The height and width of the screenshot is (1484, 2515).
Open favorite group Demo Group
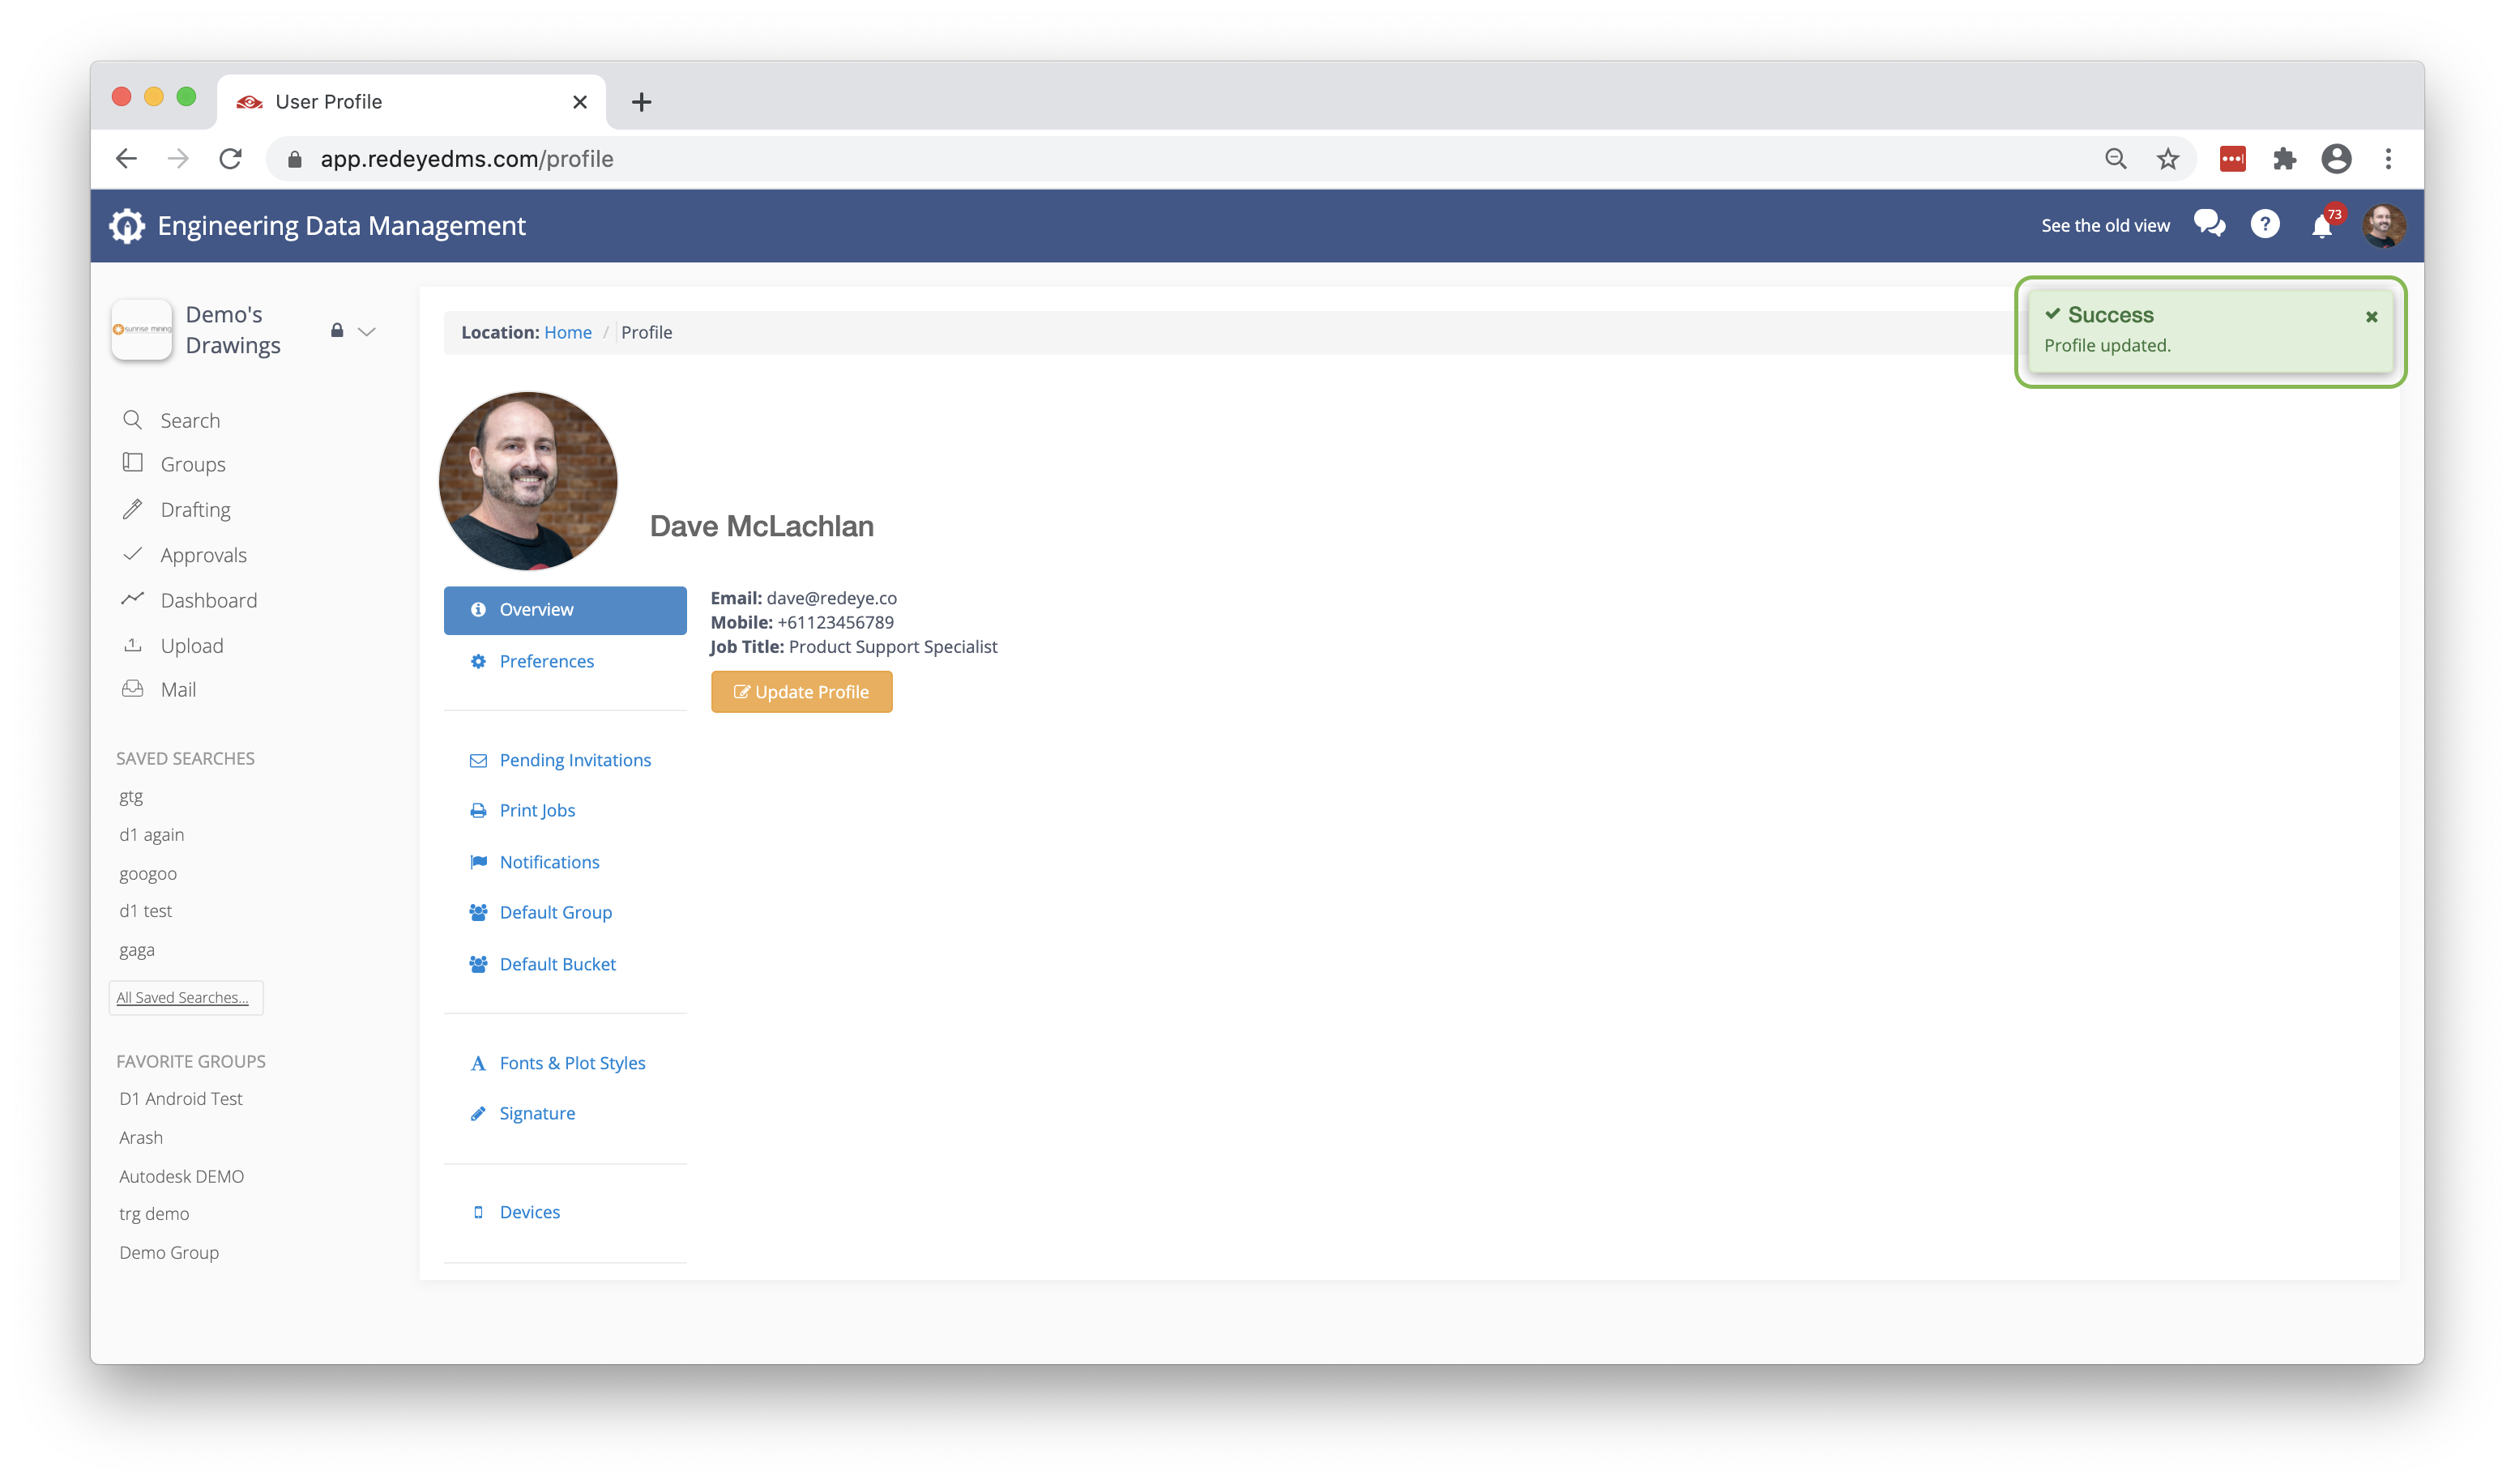click(168, 1252)
